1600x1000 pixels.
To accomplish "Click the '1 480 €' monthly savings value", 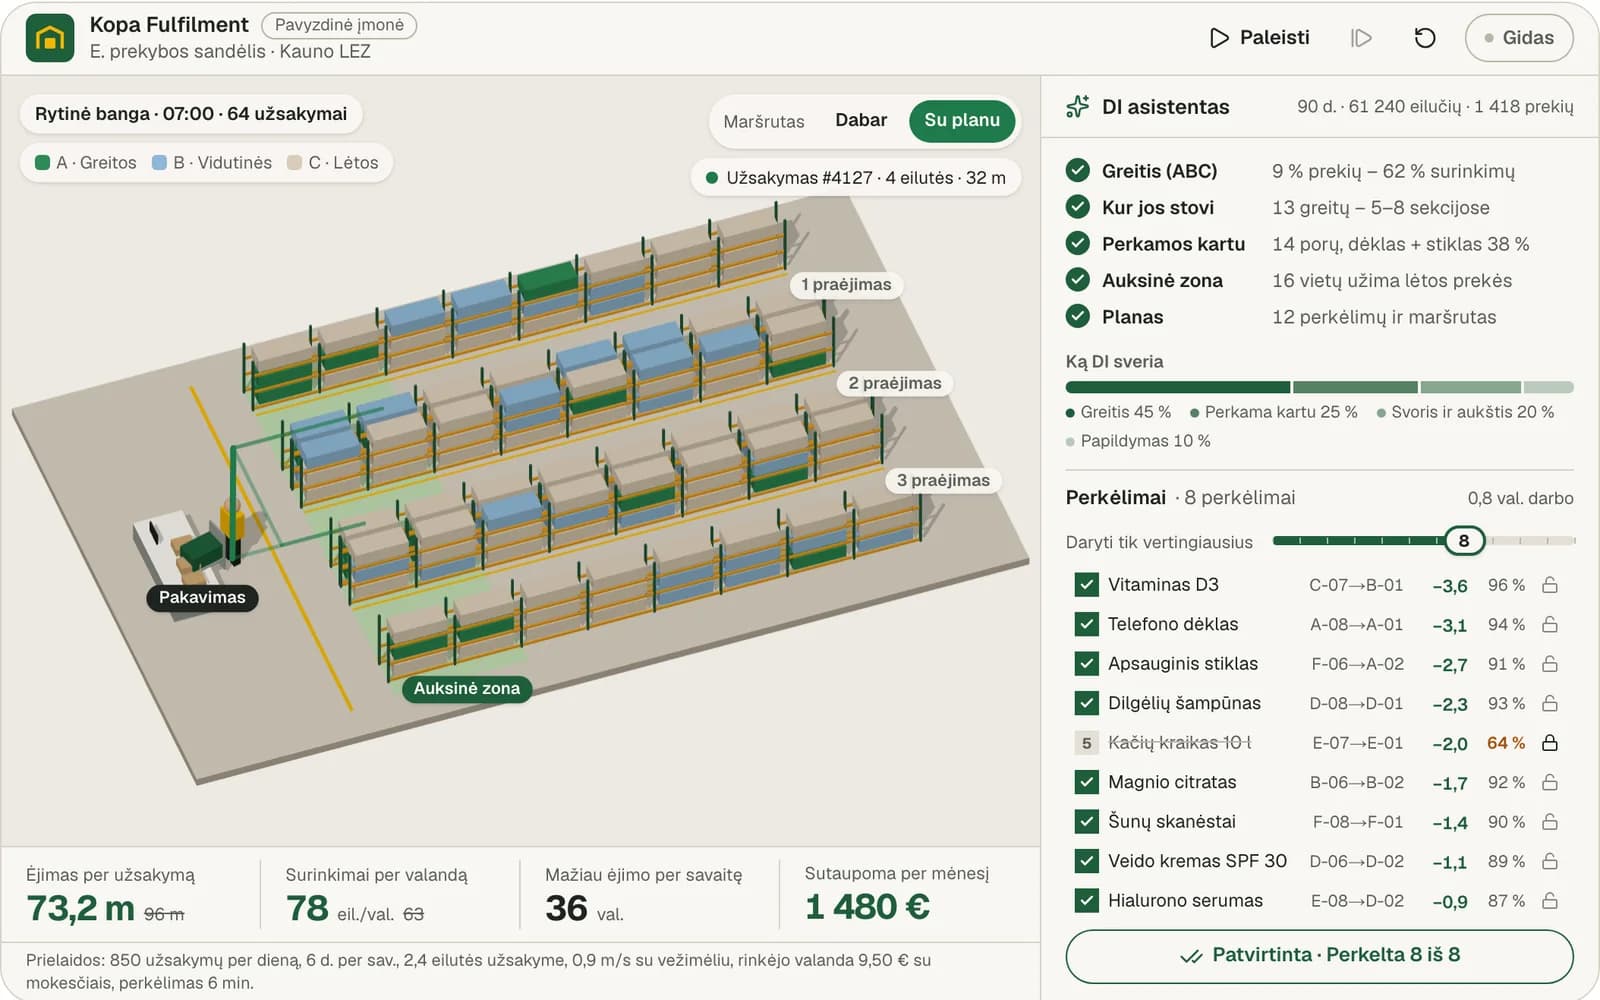I will click(x=867, y=907).
